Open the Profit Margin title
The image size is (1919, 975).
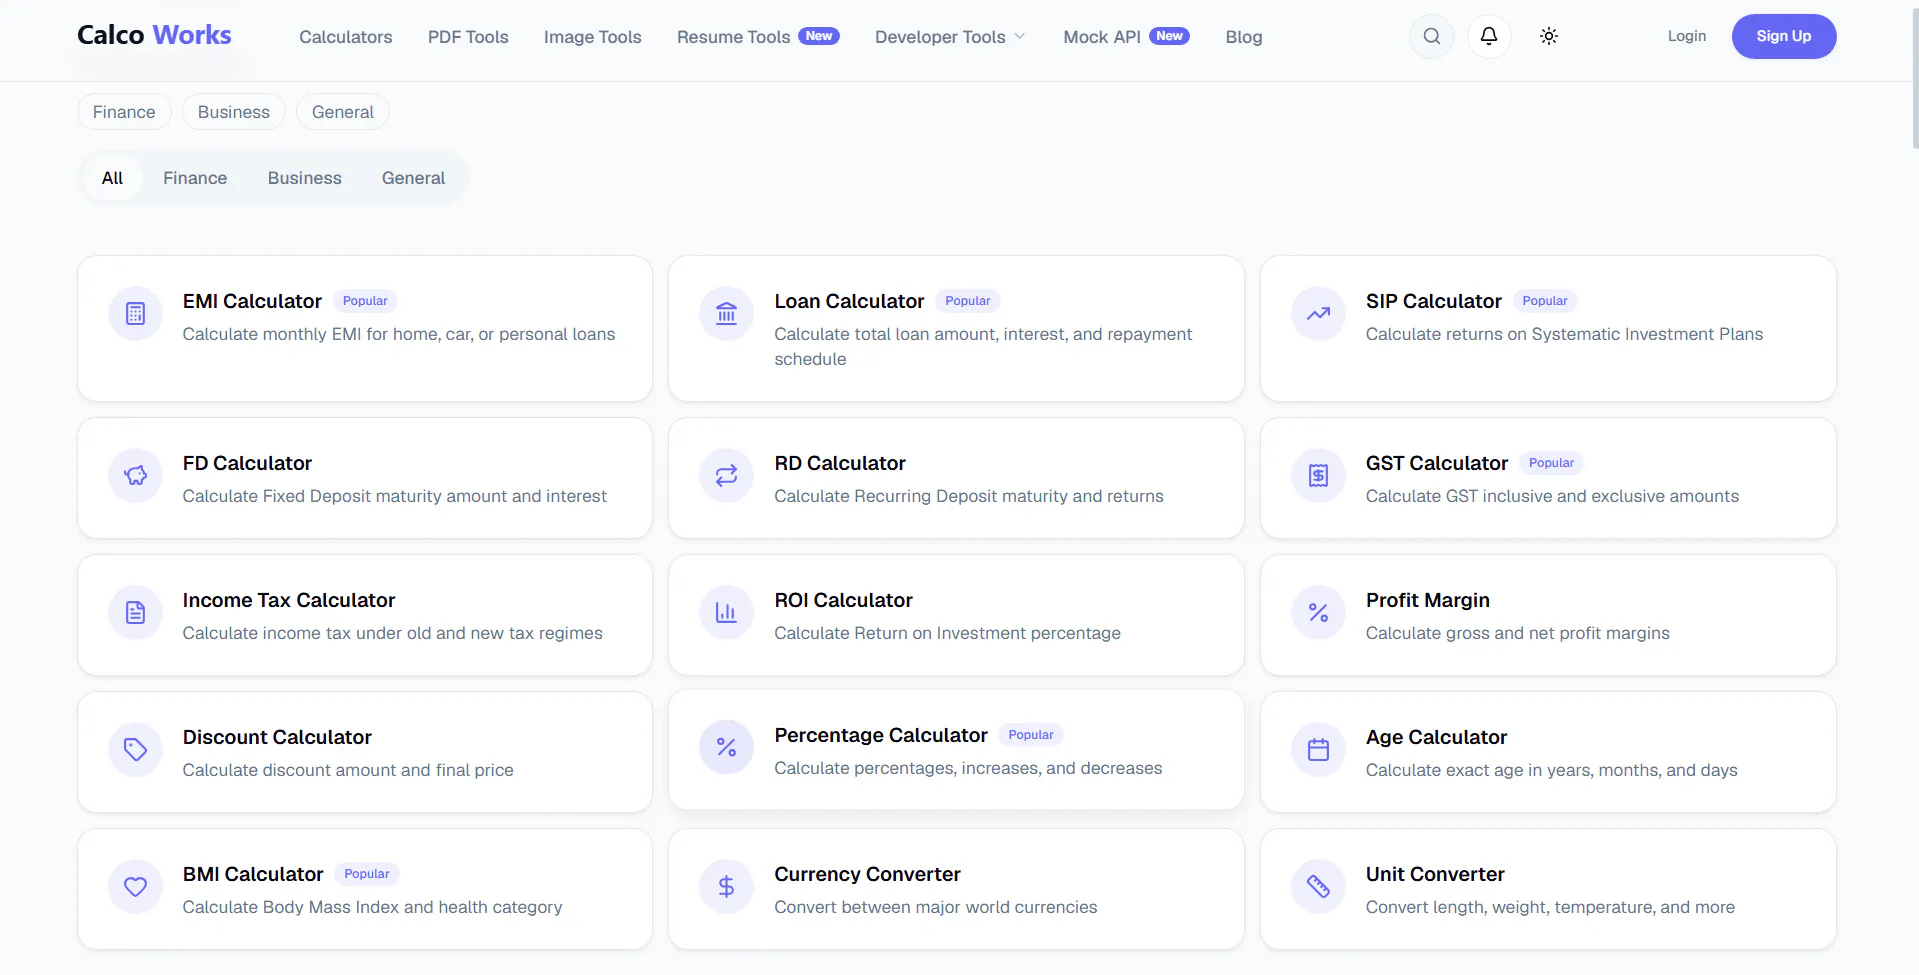[x=1428, y=600]
